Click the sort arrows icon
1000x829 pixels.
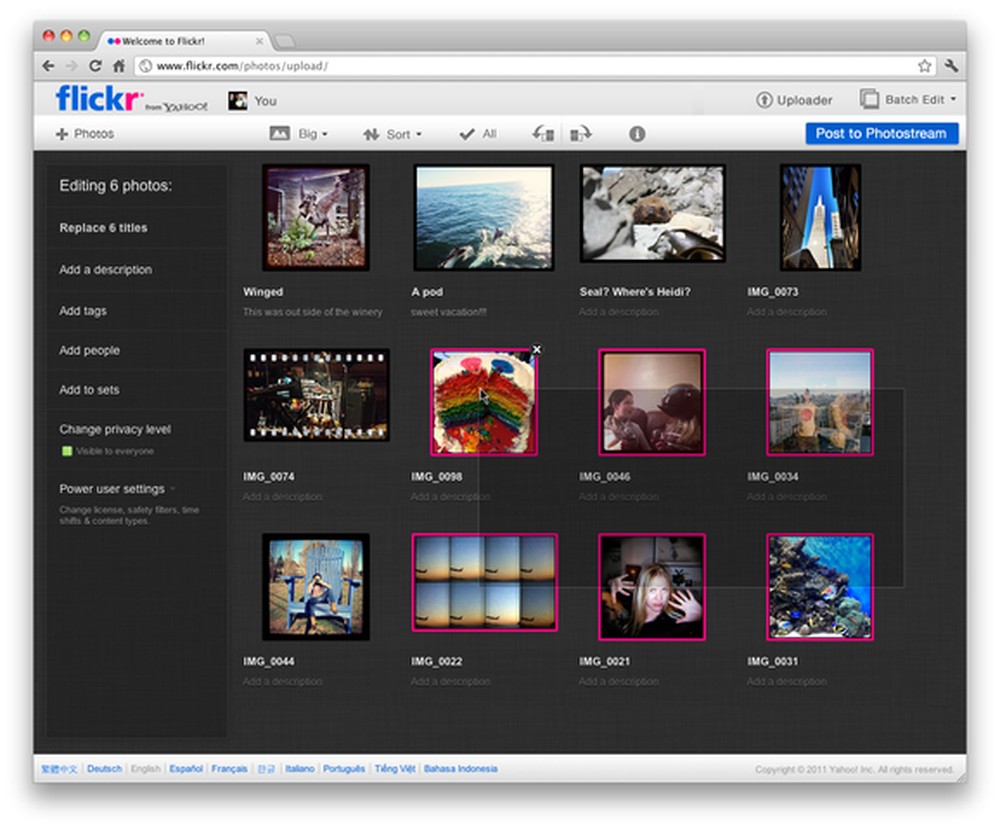click(371, 133)
